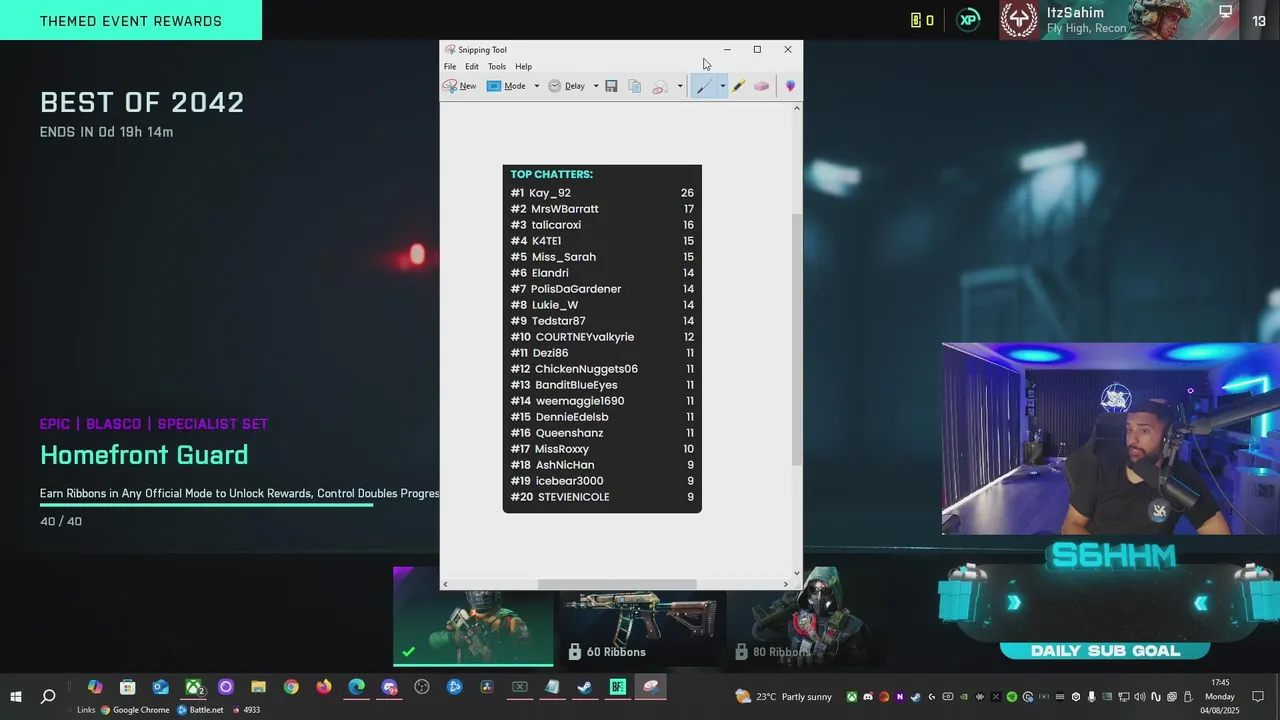Viewport: 1280px width, 720px height.
Task: Open the Xbox app from the taskbar
Action: tap(193, 687)
